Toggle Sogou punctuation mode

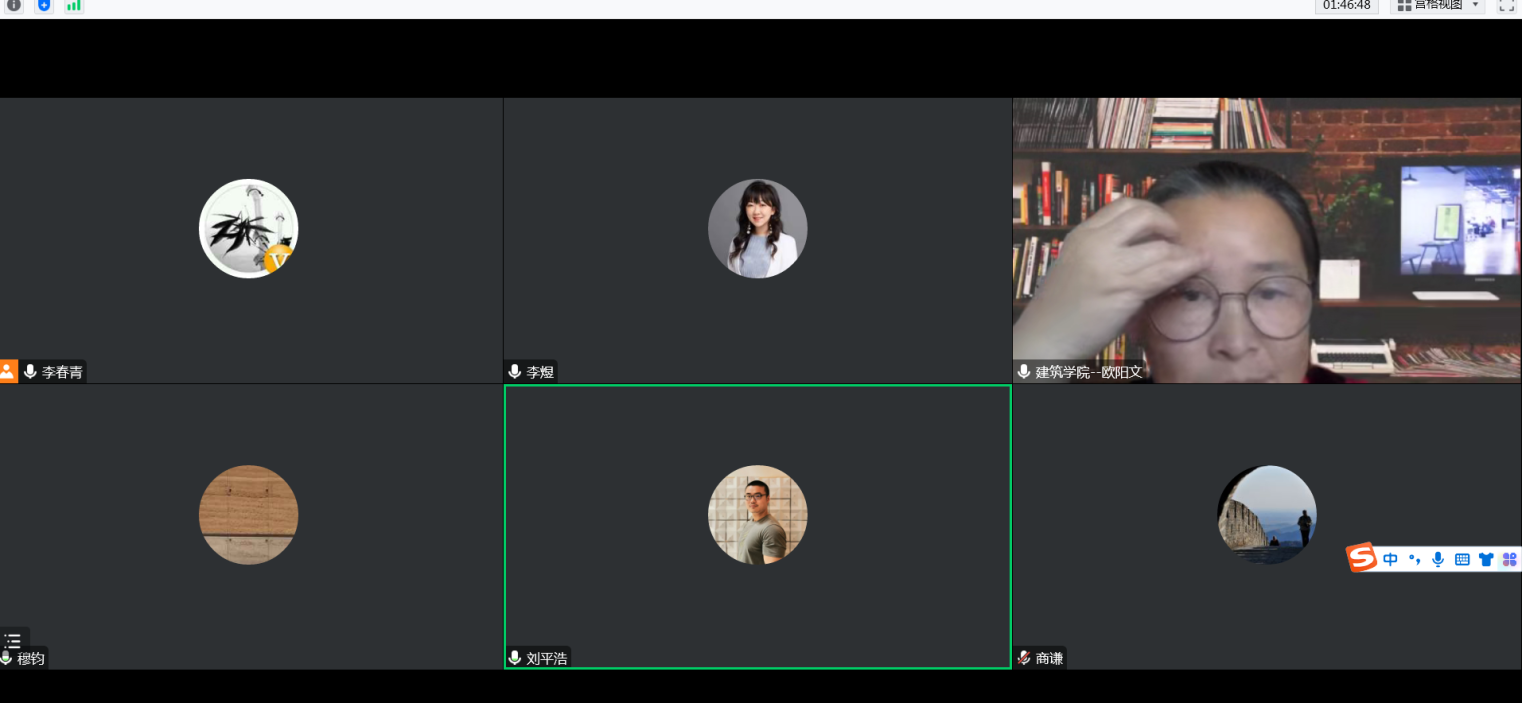pyautogui.click(x=1414, y=559)
